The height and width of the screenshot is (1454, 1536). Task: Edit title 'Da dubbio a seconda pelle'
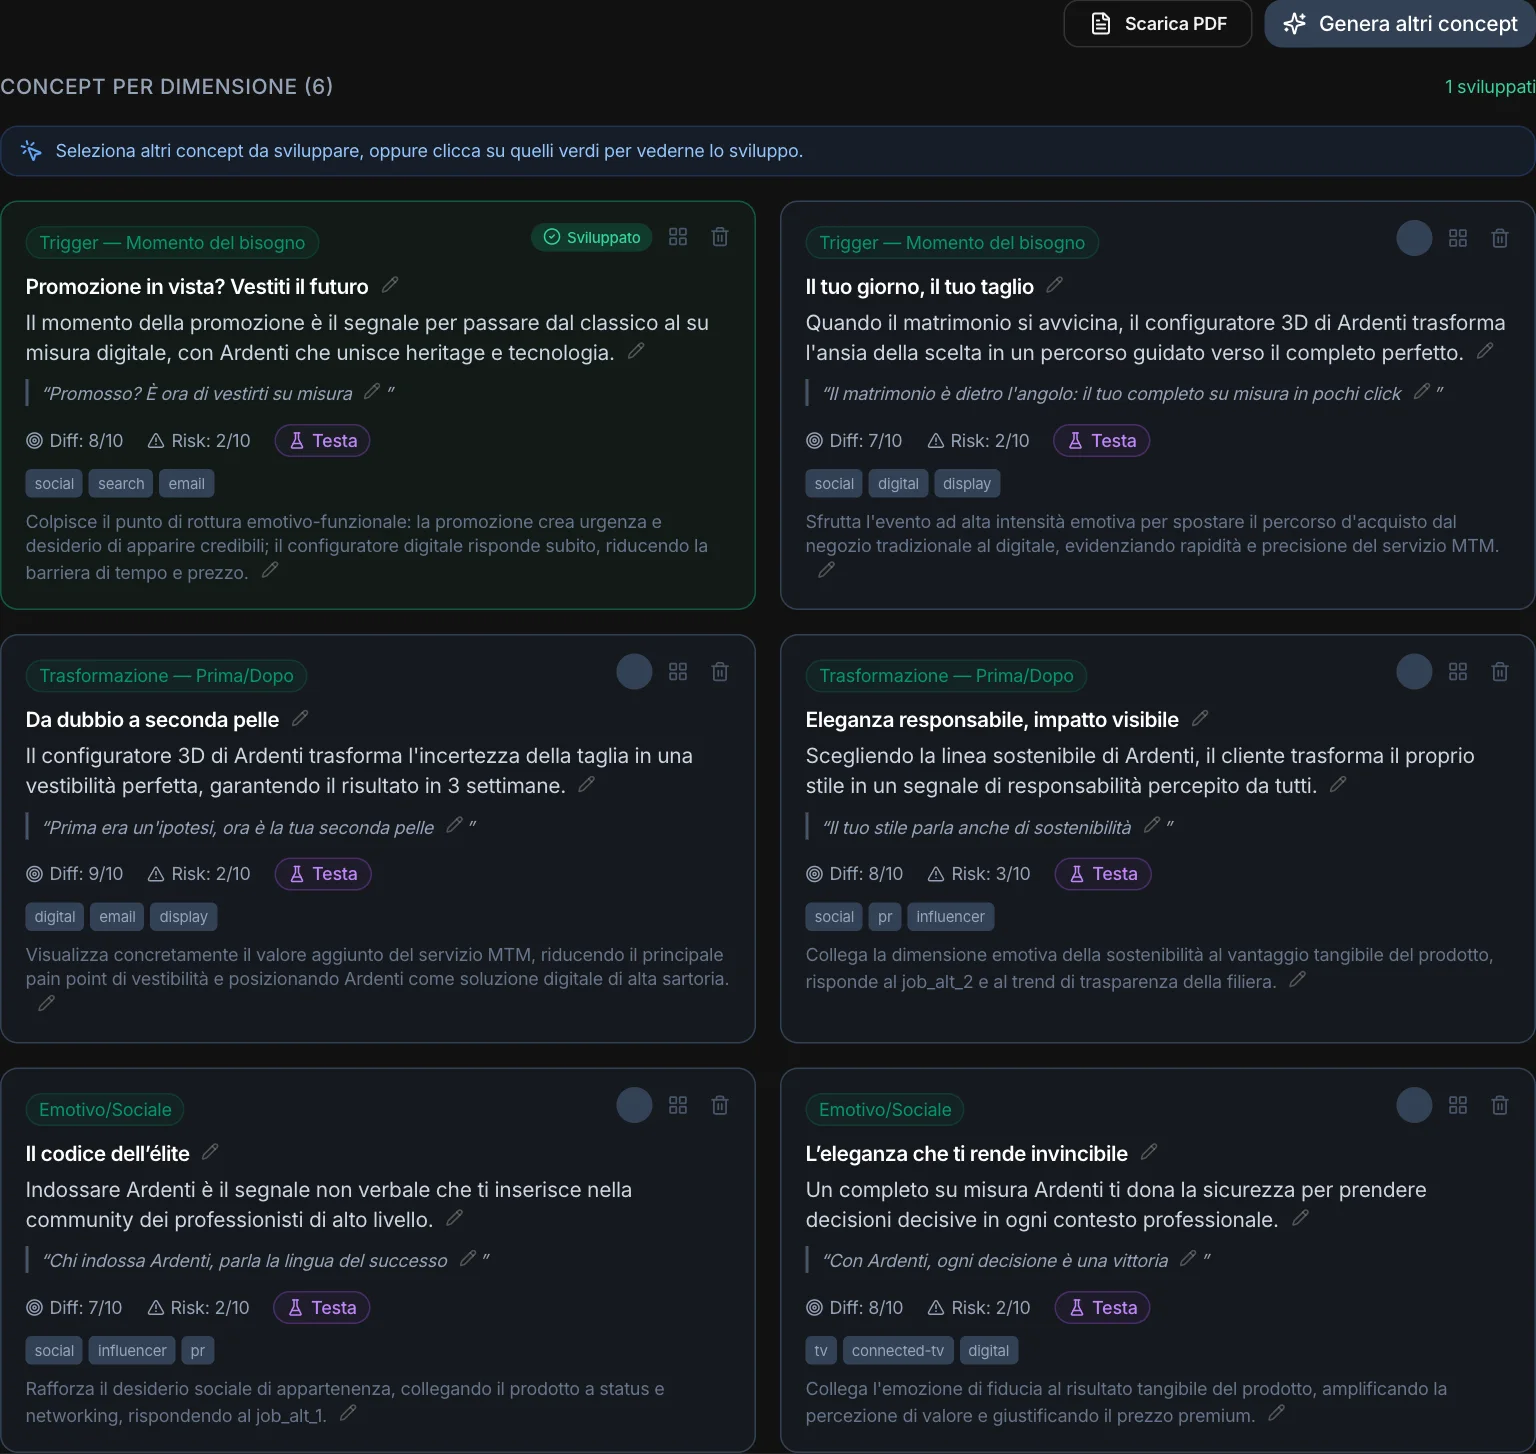[x=300, y=718]
